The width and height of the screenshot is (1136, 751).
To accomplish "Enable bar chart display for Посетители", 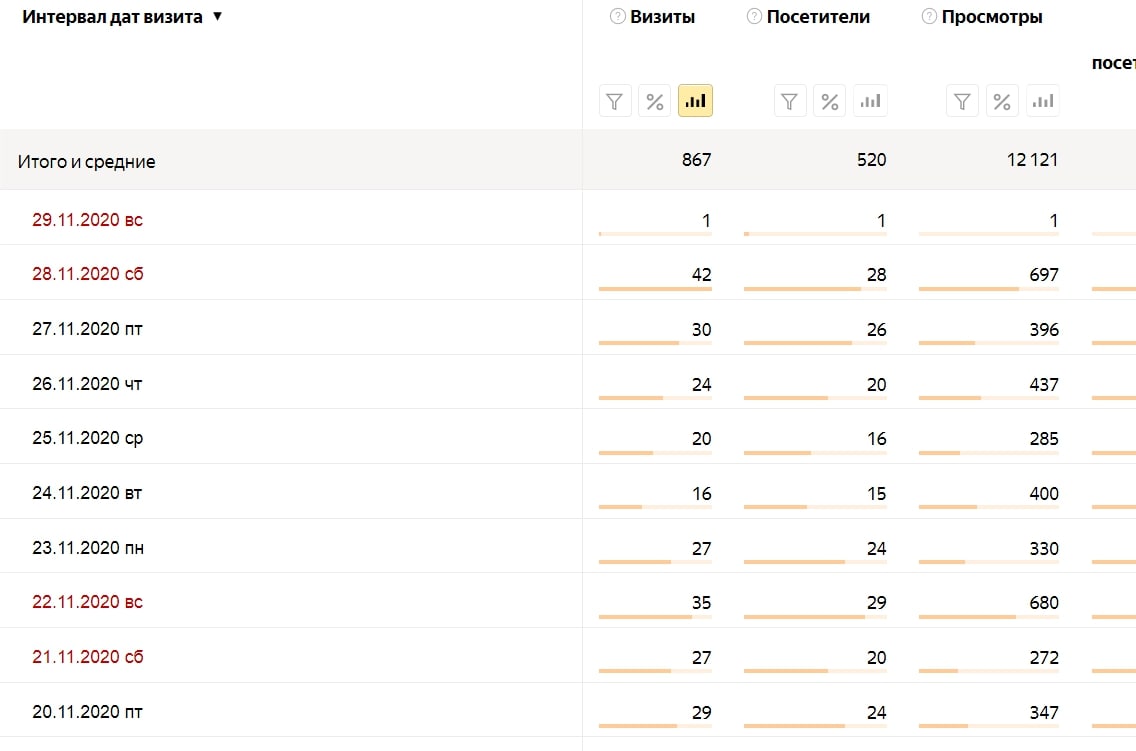I will (870, 101).
